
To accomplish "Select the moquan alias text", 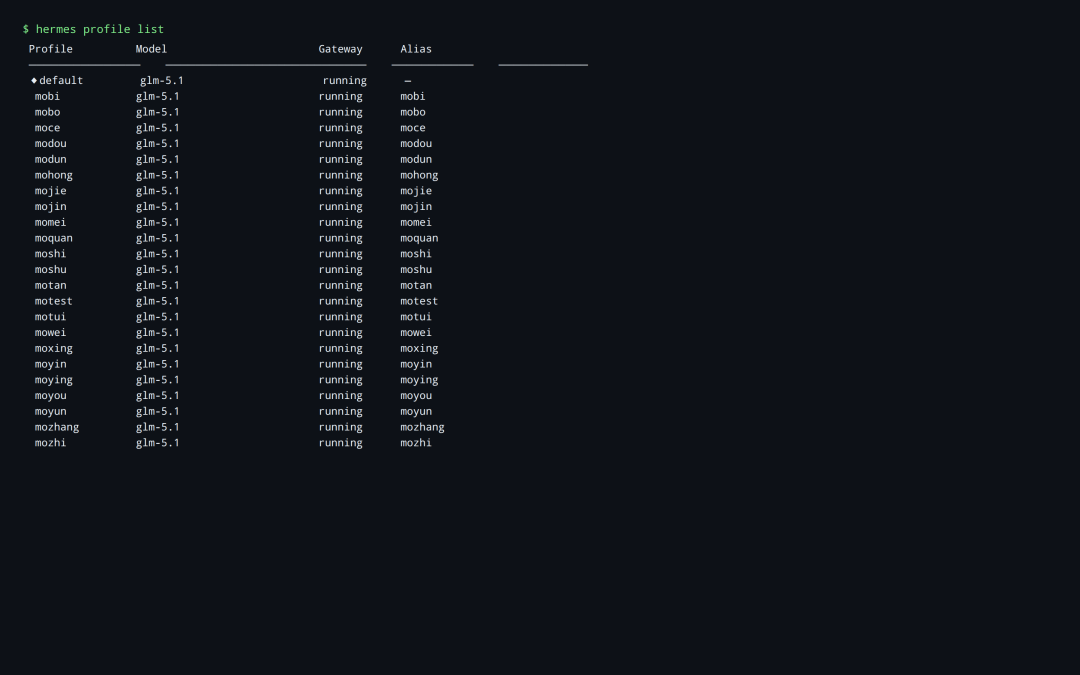I will tap(418, 237).
